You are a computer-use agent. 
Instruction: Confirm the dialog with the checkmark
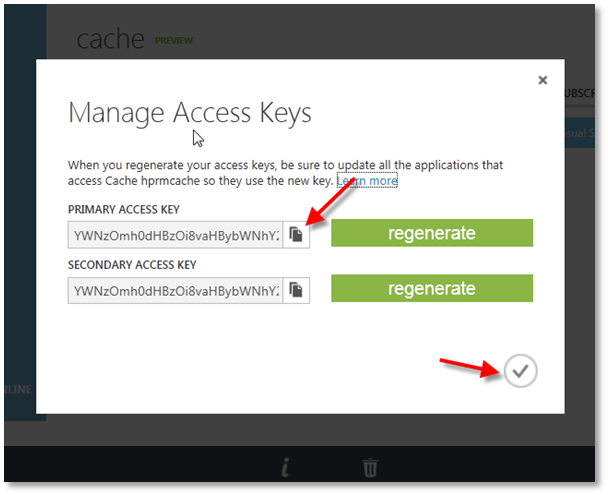(x=521, y=371)
